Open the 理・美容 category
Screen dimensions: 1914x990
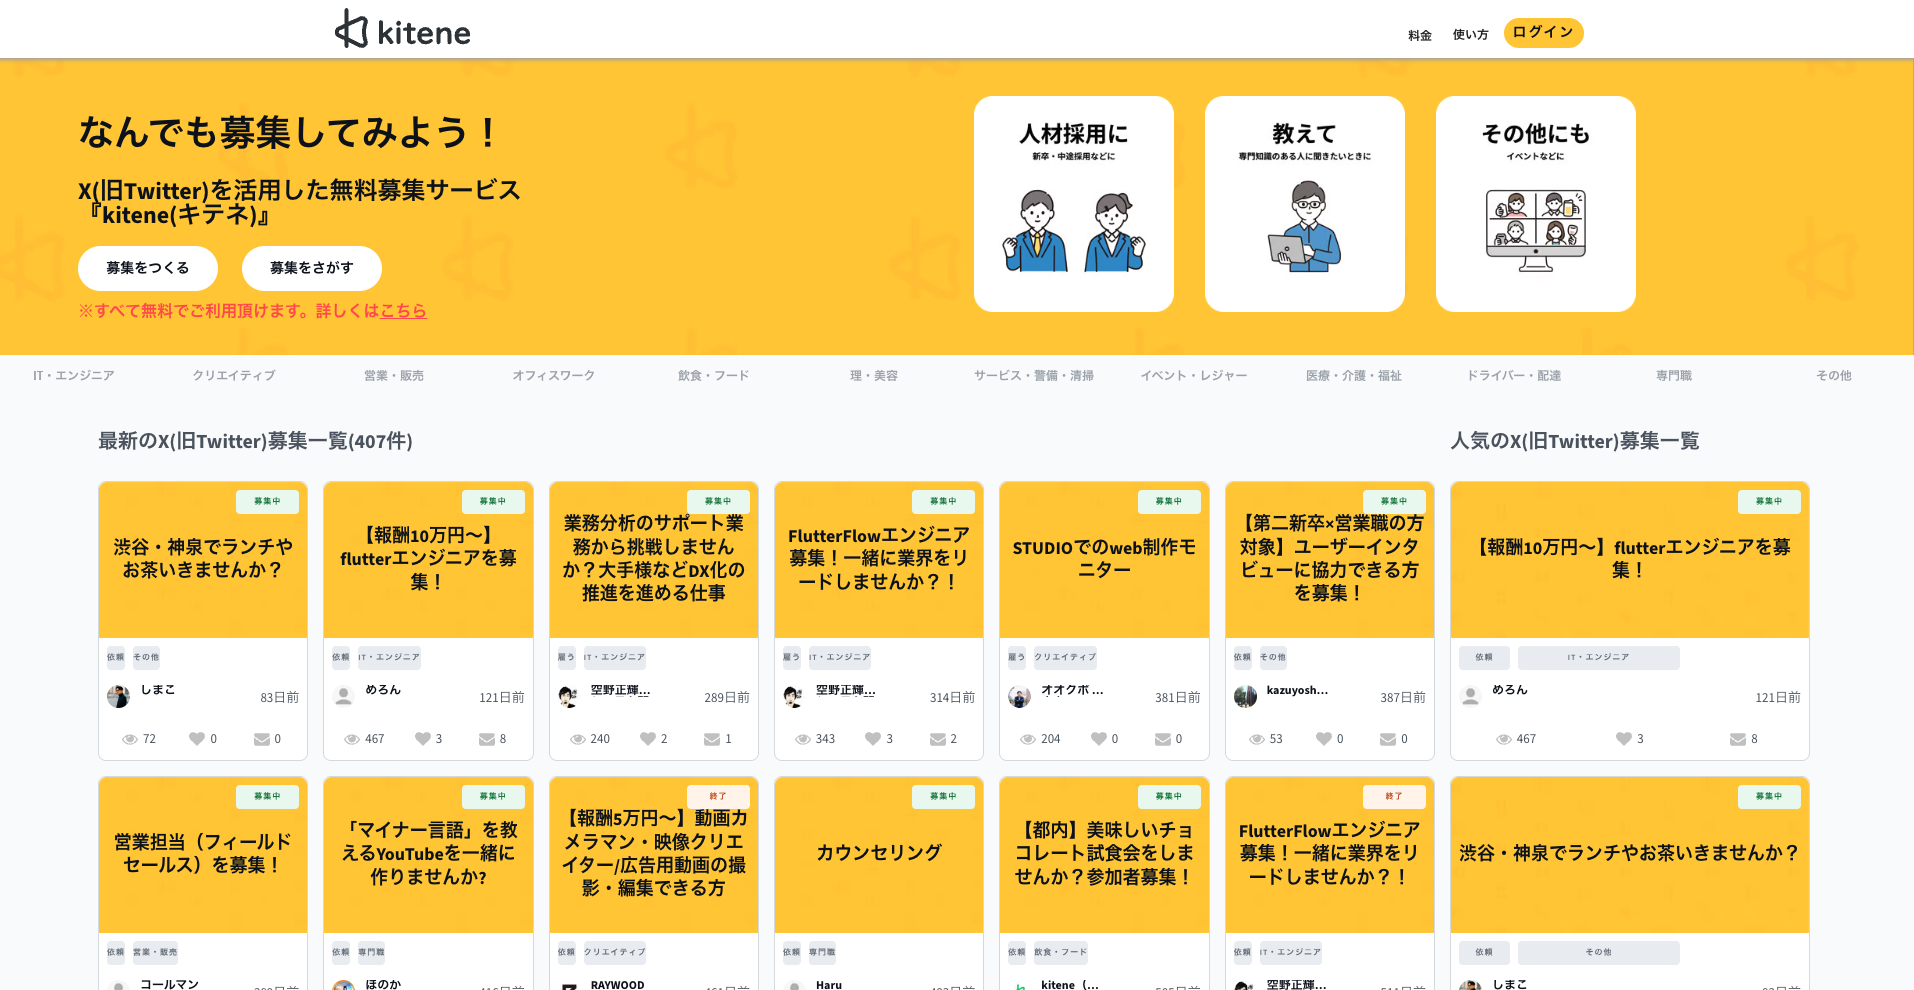point(874,376)
